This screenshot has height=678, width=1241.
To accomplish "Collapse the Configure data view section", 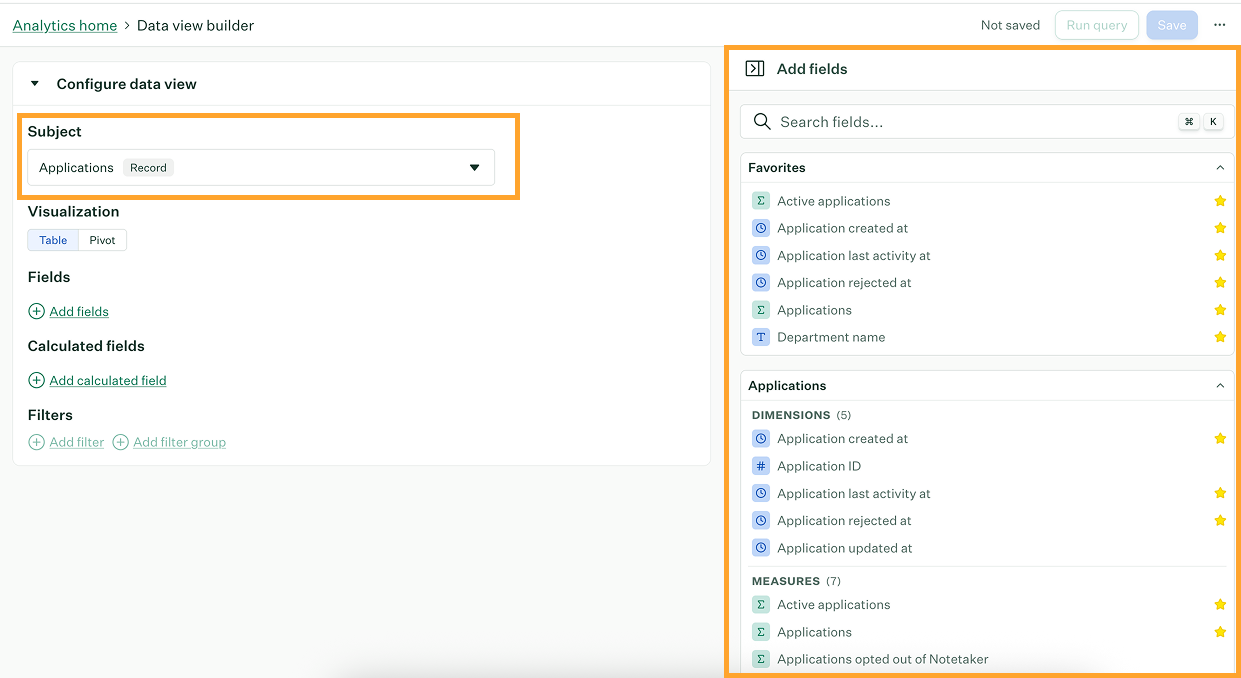I will click(35, 84).
